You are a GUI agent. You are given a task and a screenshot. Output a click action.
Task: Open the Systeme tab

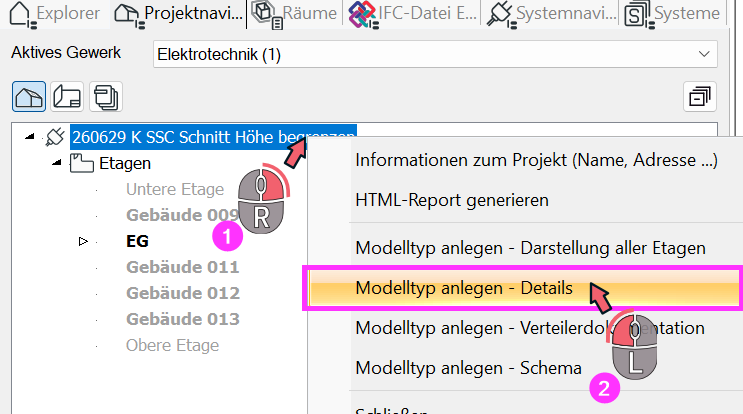[673, 13]
